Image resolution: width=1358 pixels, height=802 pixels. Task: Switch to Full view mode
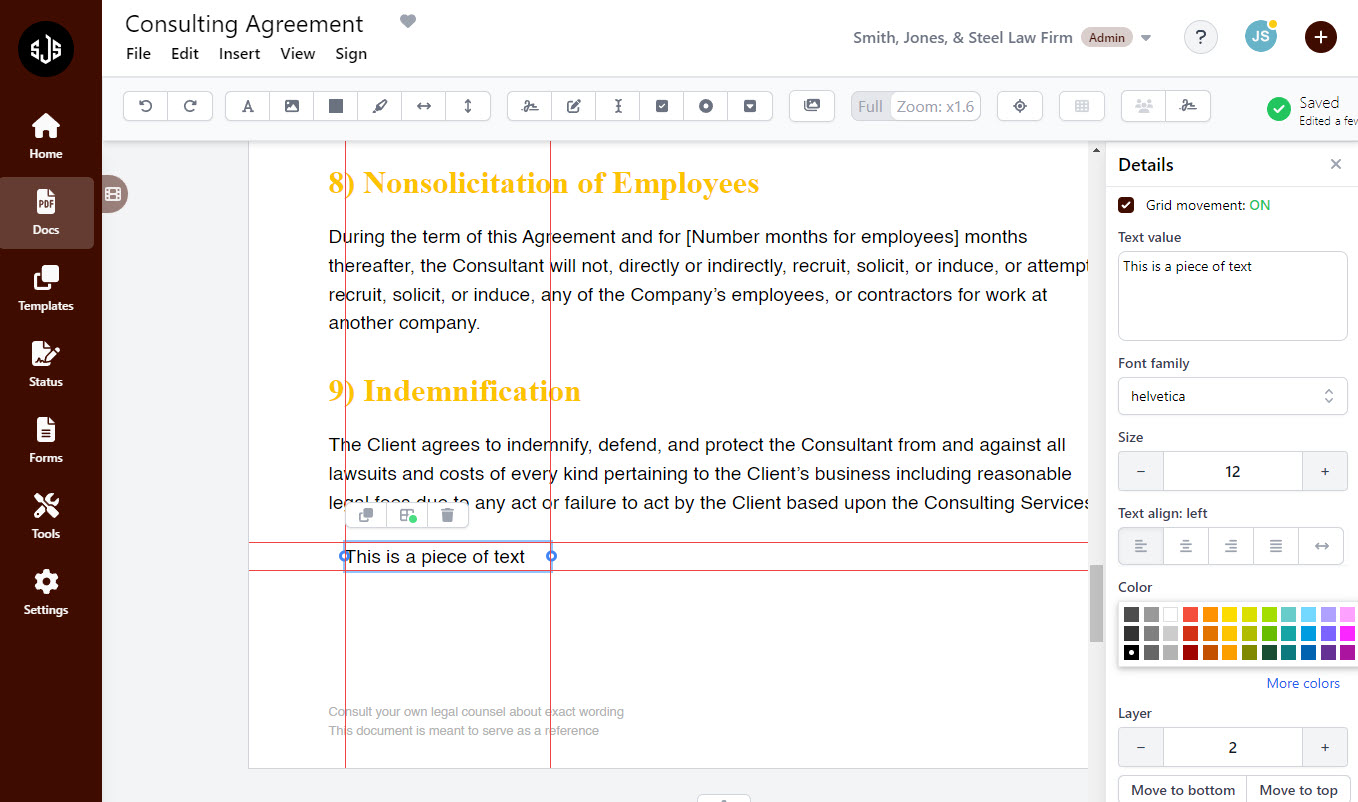pyautogui.click(x=870, y=106)
